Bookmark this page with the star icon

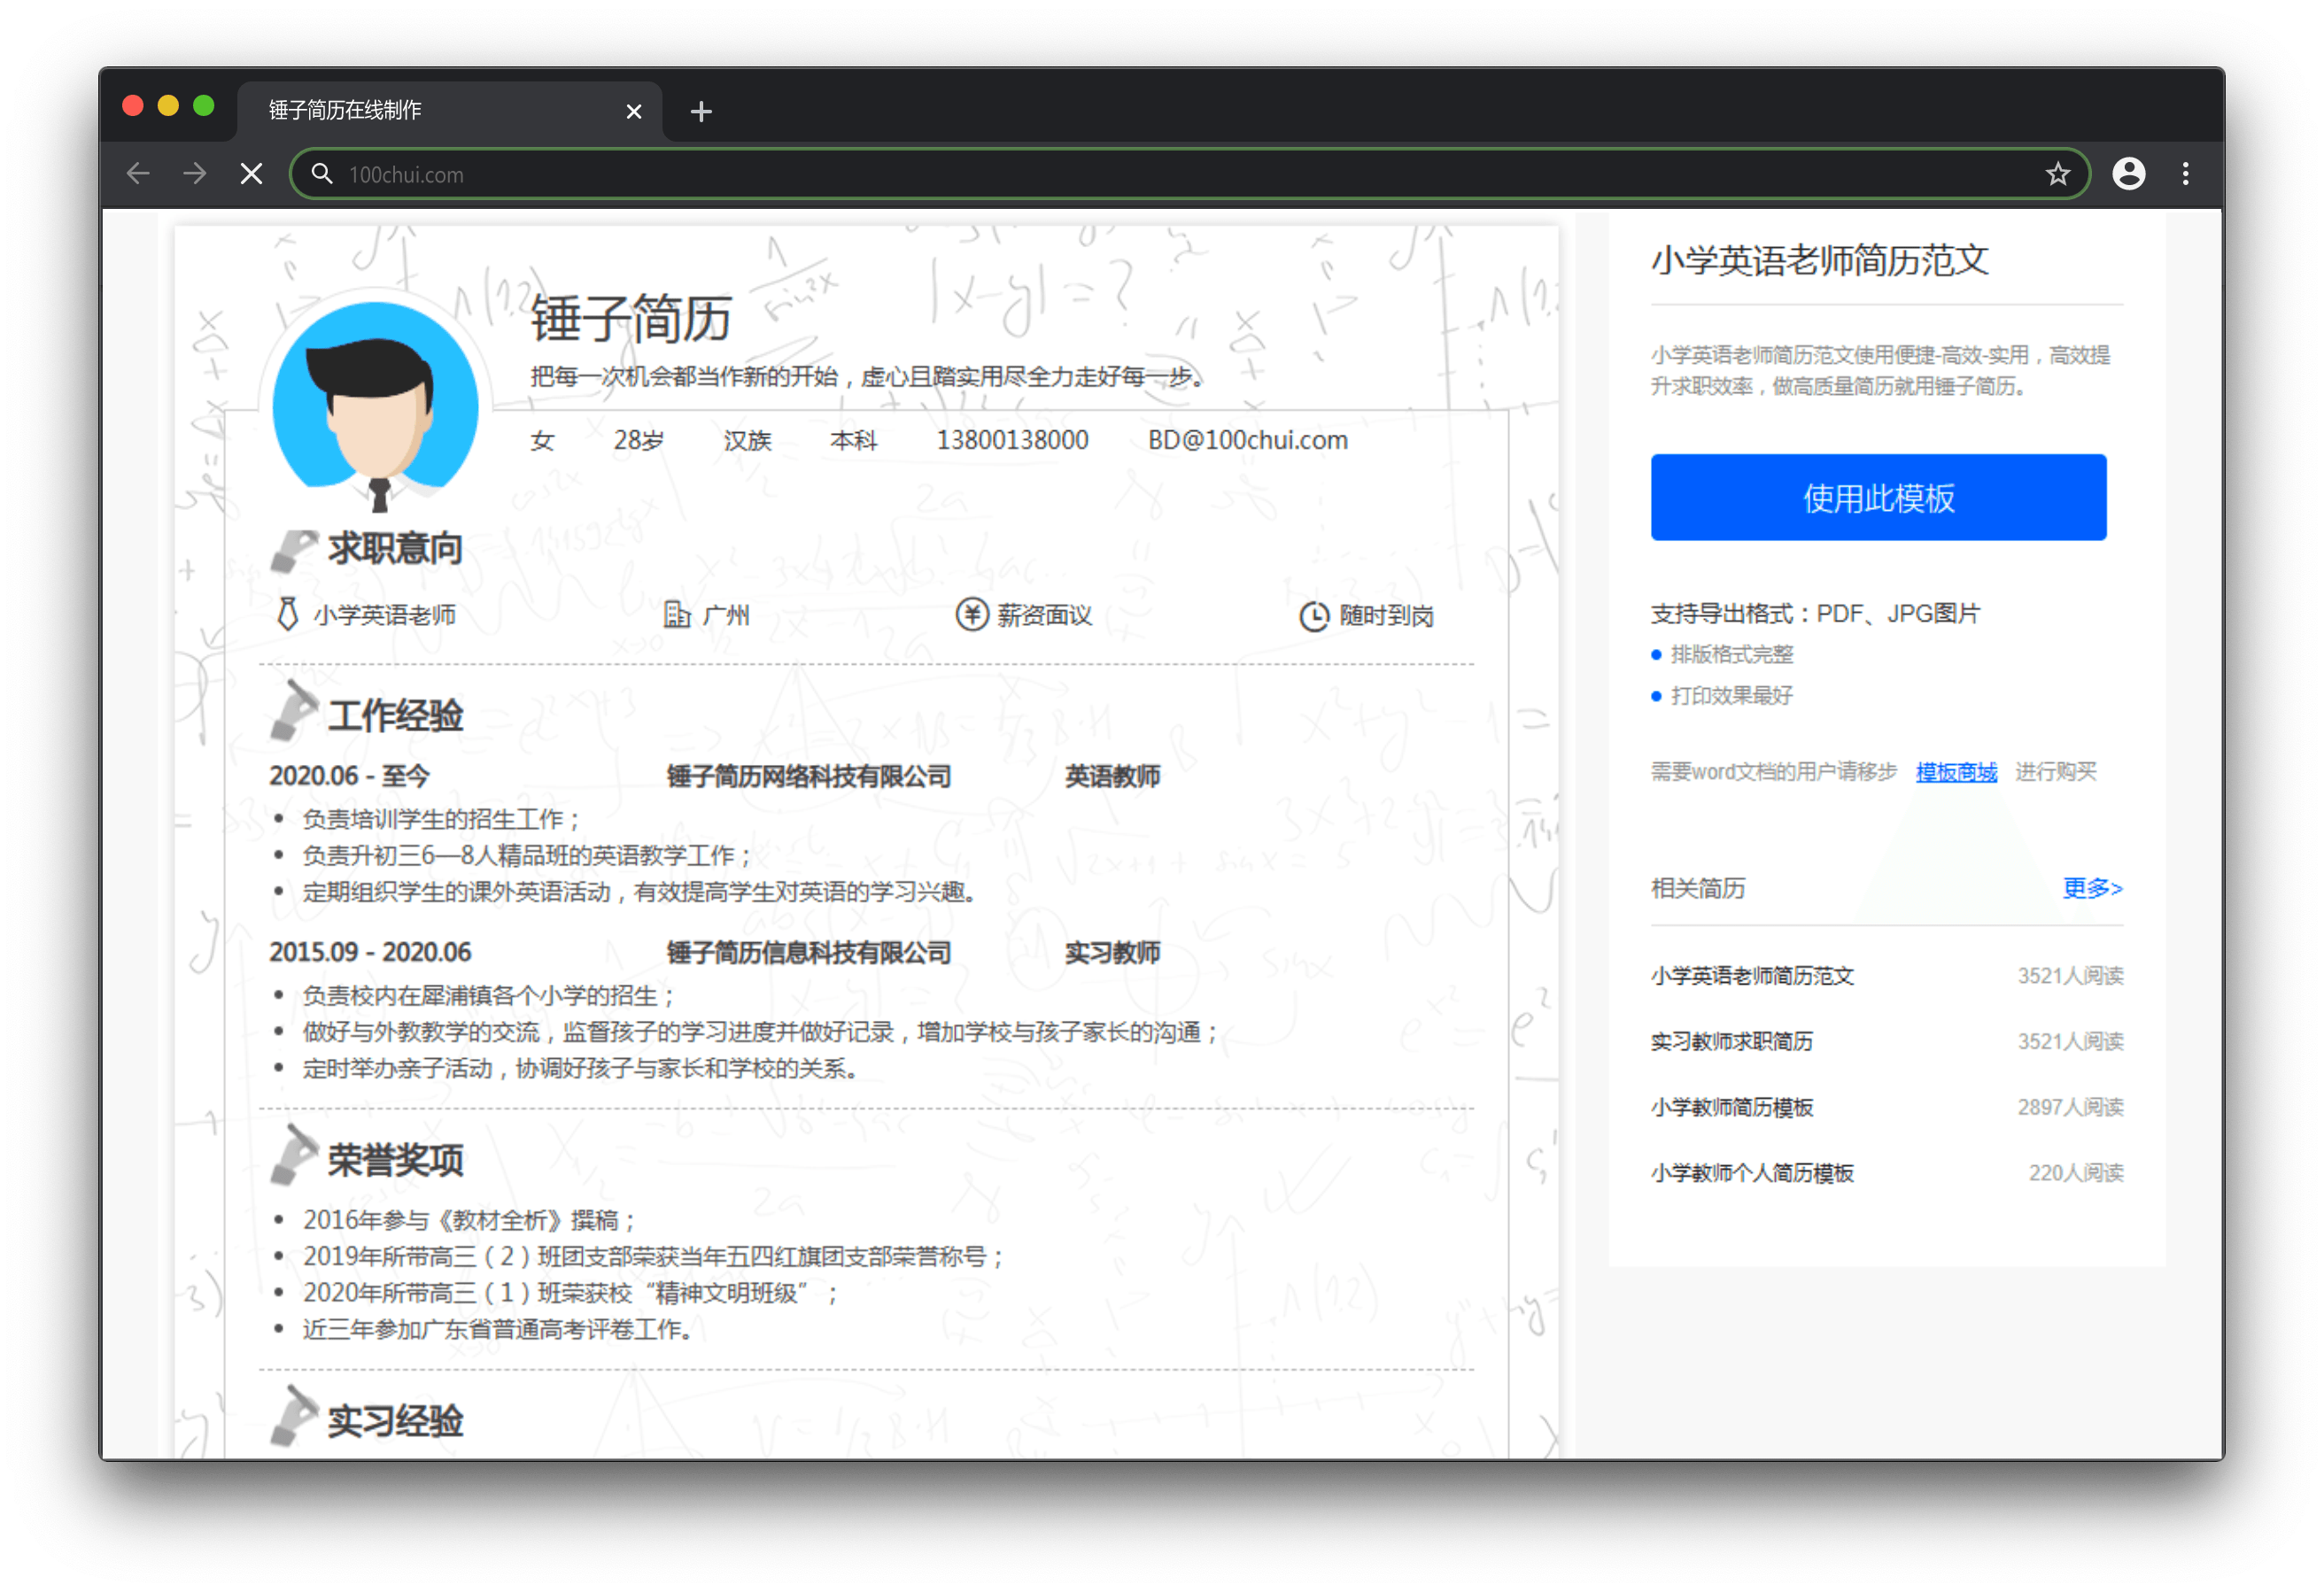(2057, 174)
